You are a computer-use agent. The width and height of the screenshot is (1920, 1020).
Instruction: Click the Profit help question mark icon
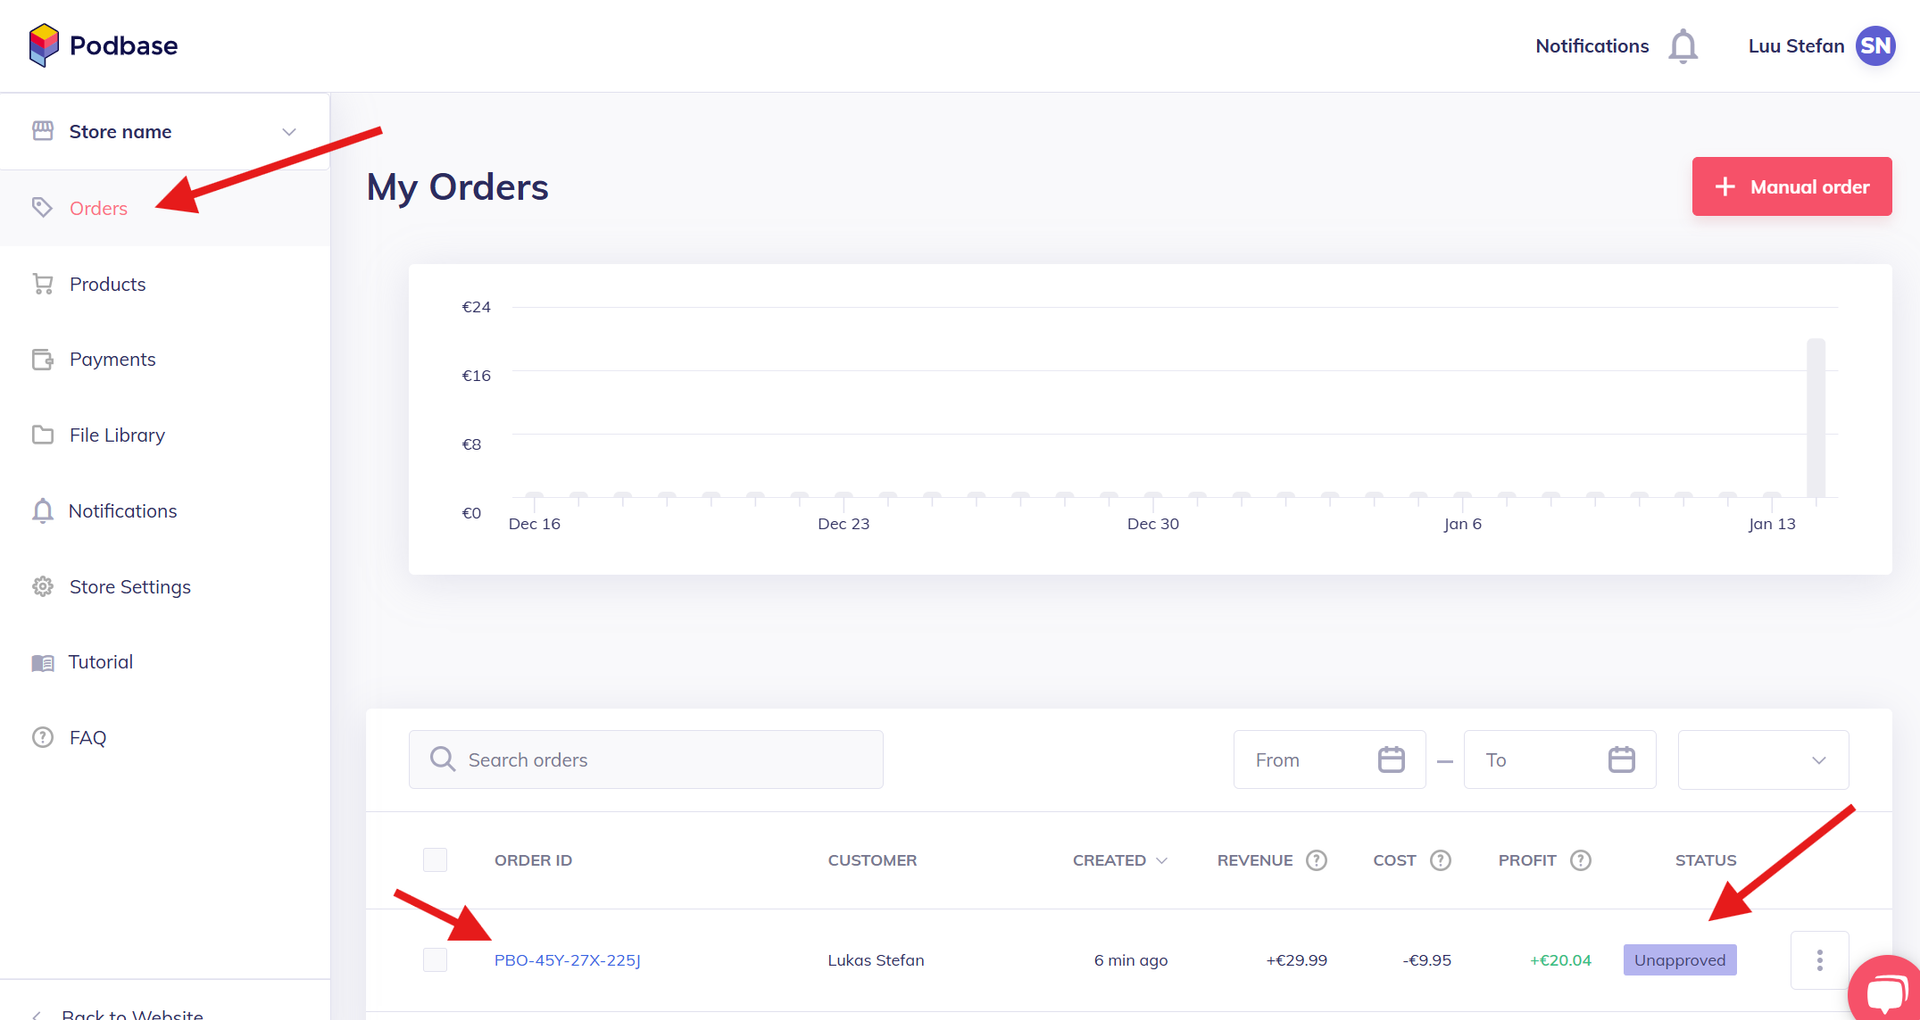point(1580,860)
